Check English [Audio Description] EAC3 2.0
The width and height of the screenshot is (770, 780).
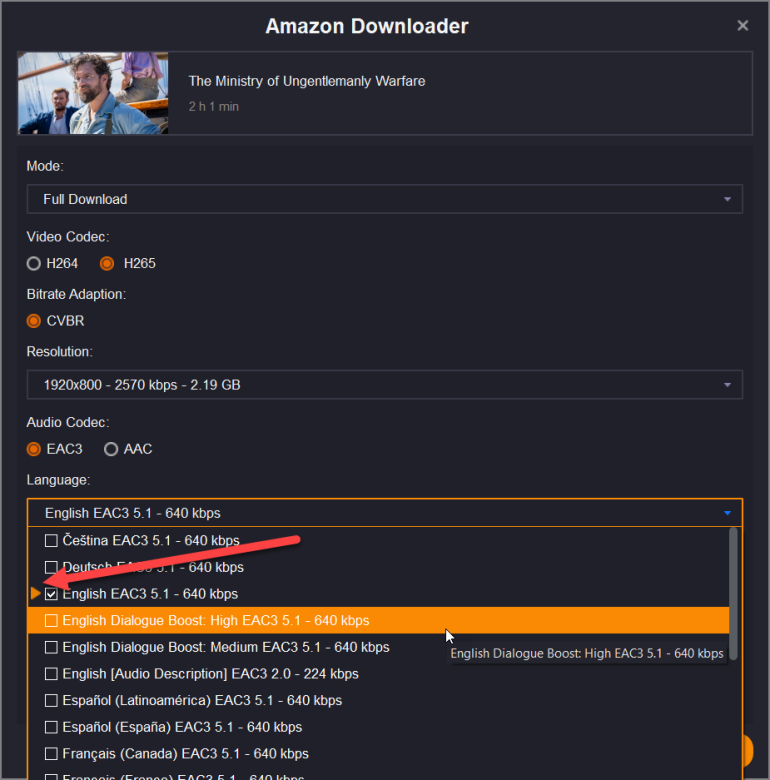[x=51, y=674]
